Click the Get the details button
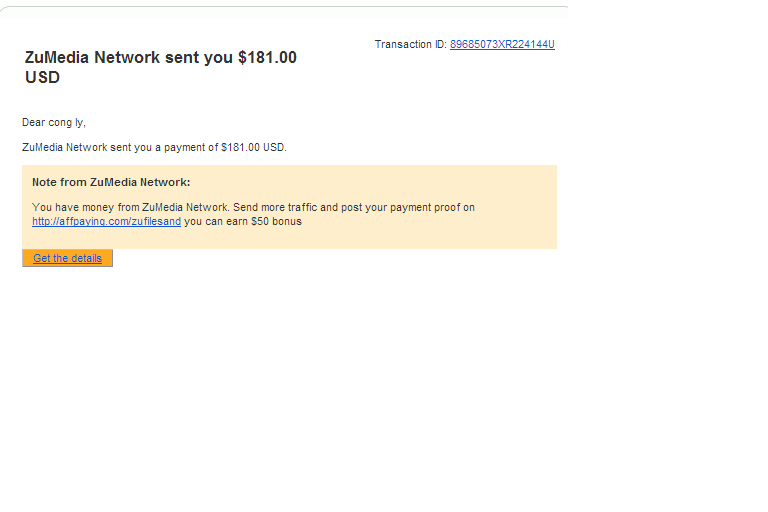 (x=68, y=258)
